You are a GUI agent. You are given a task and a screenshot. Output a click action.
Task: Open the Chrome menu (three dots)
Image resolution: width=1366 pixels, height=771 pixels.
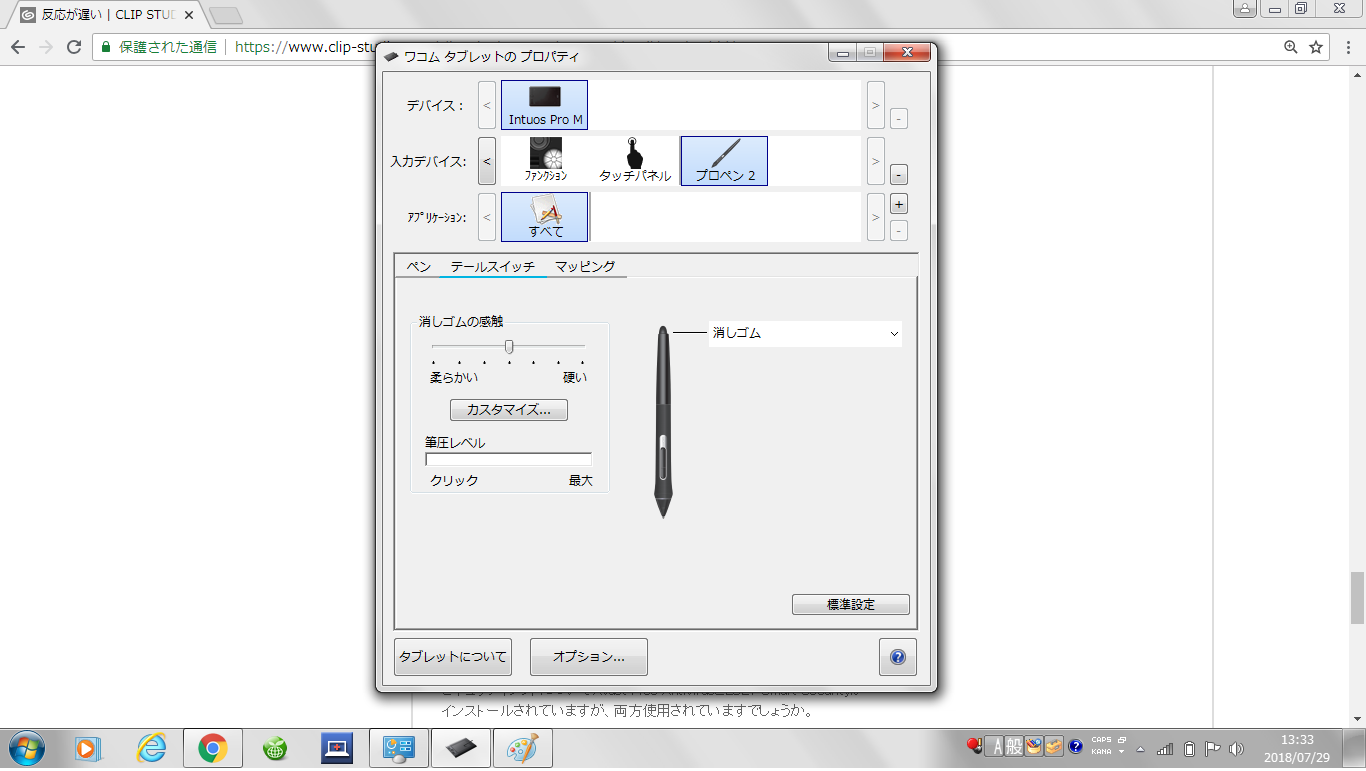(1348, 47)
